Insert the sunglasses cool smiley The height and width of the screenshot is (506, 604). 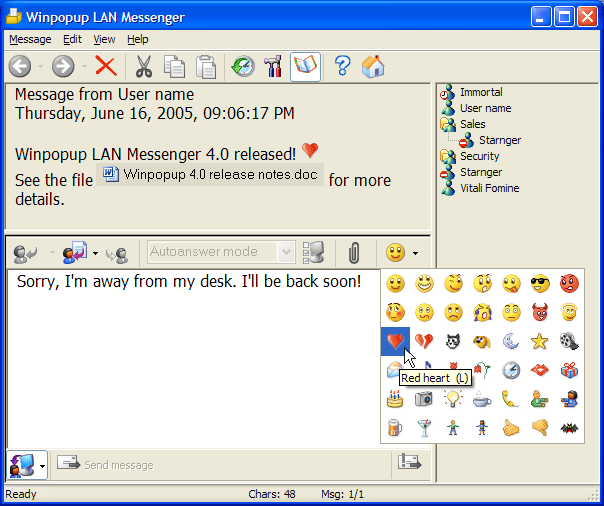coord(540,284)
